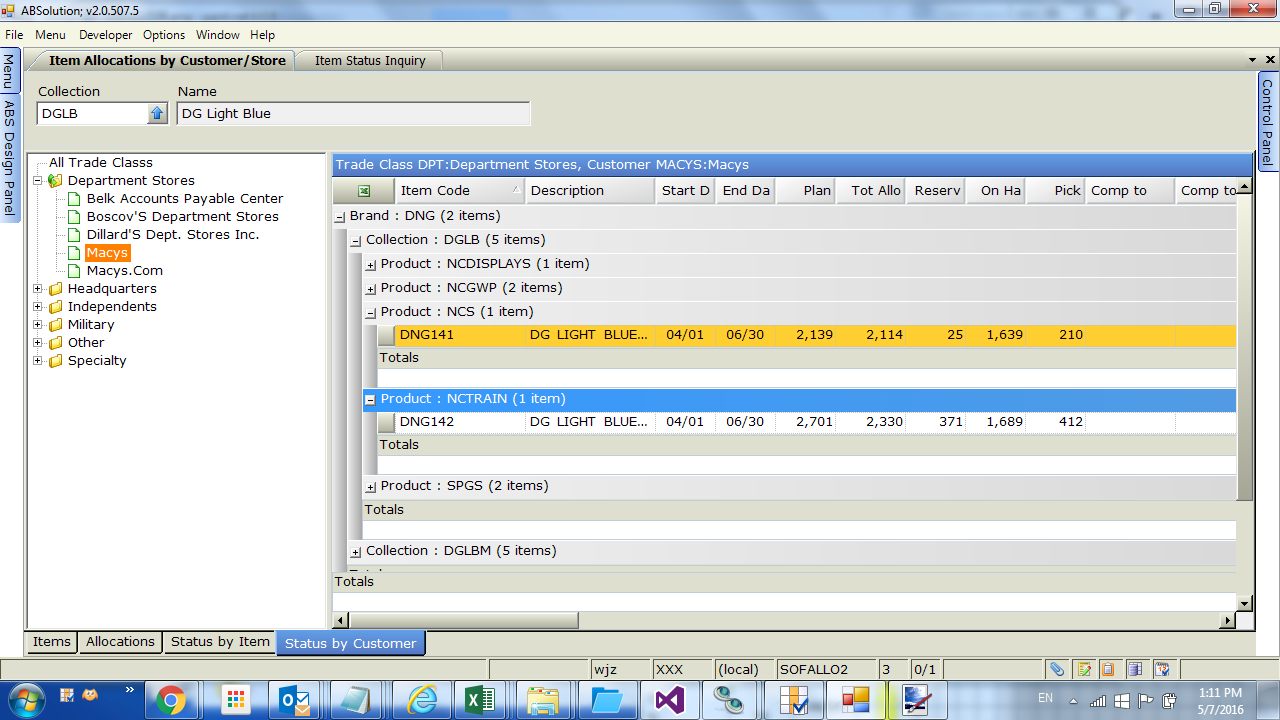Click the Plan column header
The height and width of the screenshot is (720, 1280).
pos(805,191)
